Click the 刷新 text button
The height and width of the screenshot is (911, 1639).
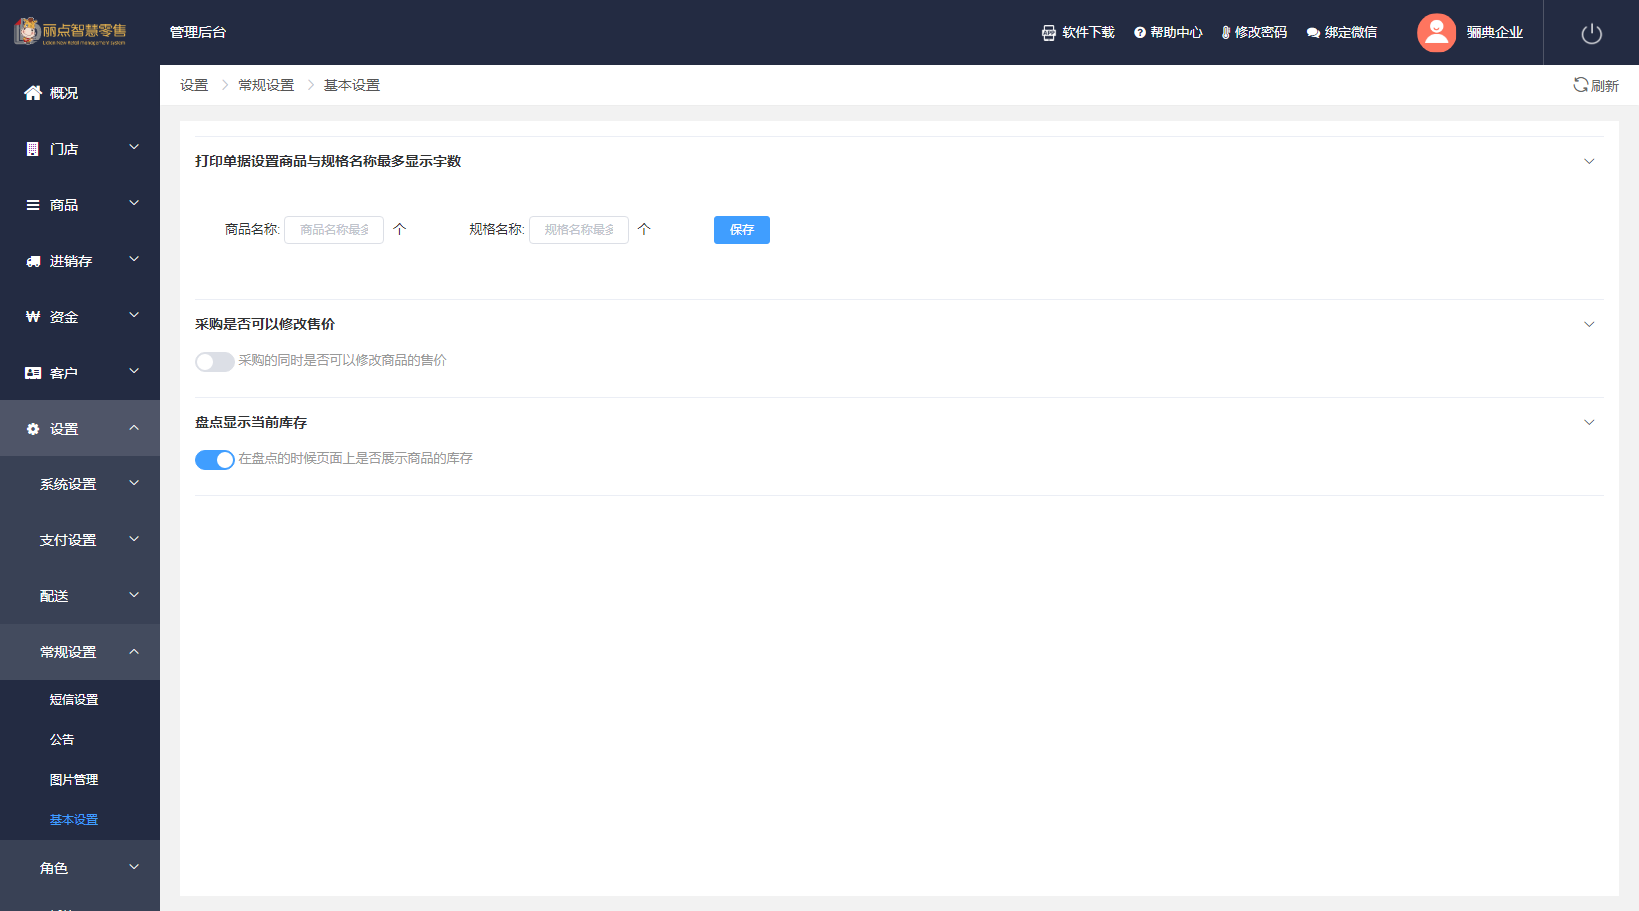point(1604,86)
